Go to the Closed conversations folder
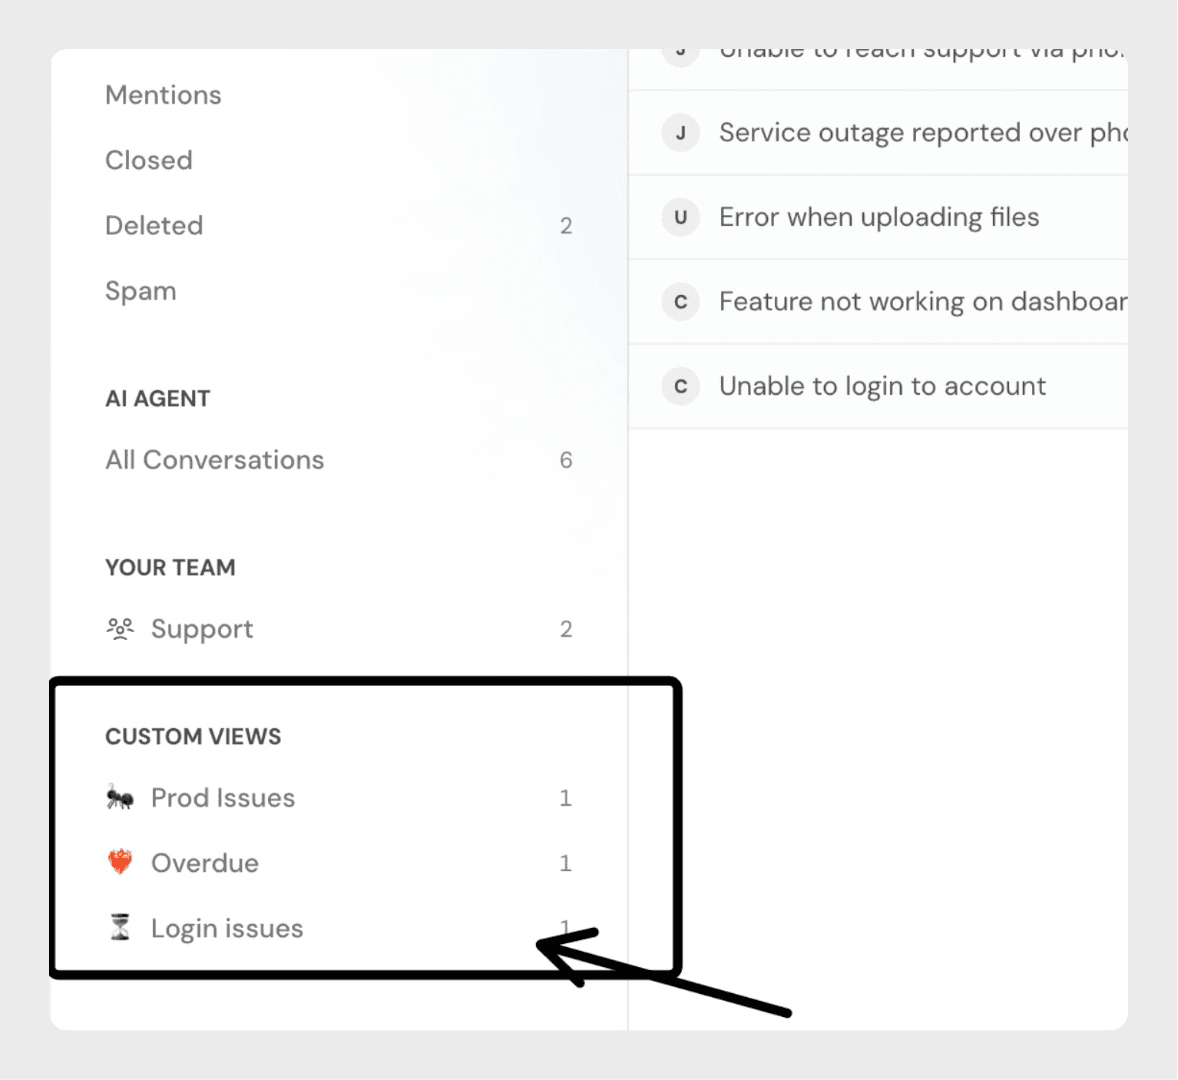Image resolution: width=1178 pixels, height=1080 pixels. [x=149, y=160]
